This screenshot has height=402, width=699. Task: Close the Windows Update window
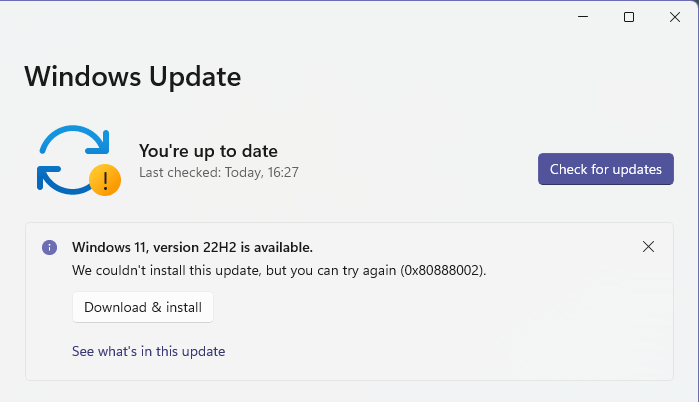click(x=674, y=17)
